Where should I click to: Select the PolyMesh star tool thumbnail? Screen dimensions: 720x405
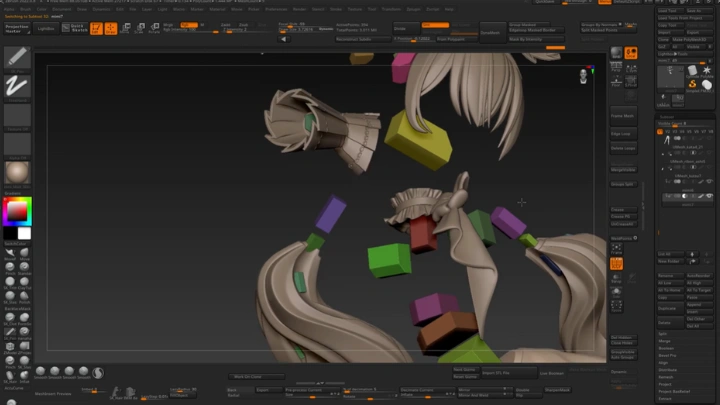click(707, 71)
